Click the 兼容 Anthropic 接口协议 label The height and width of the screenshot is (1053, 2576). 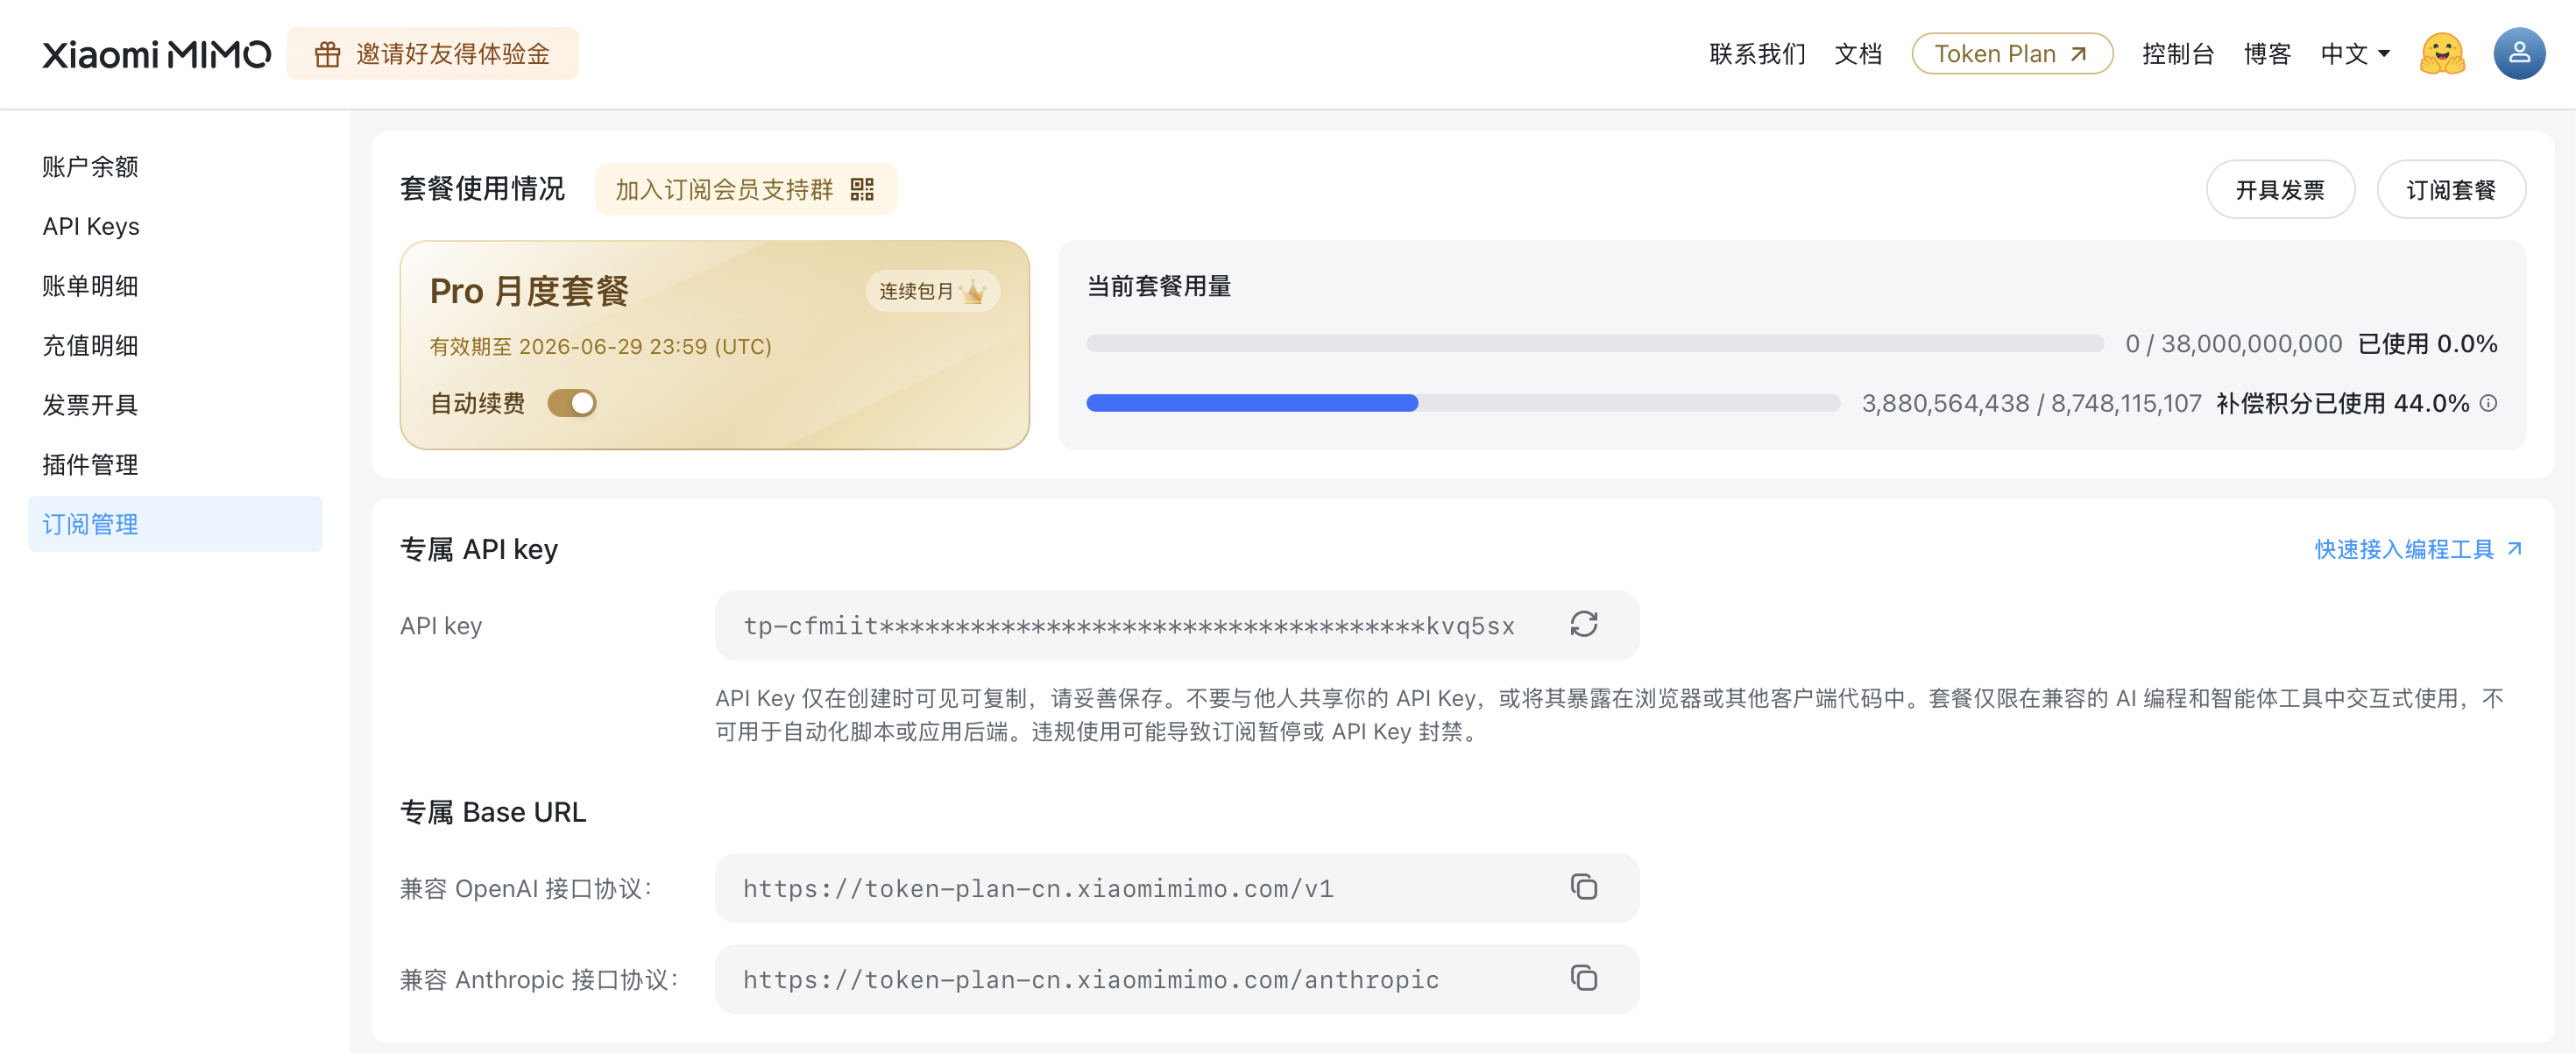tap(539, 979)
